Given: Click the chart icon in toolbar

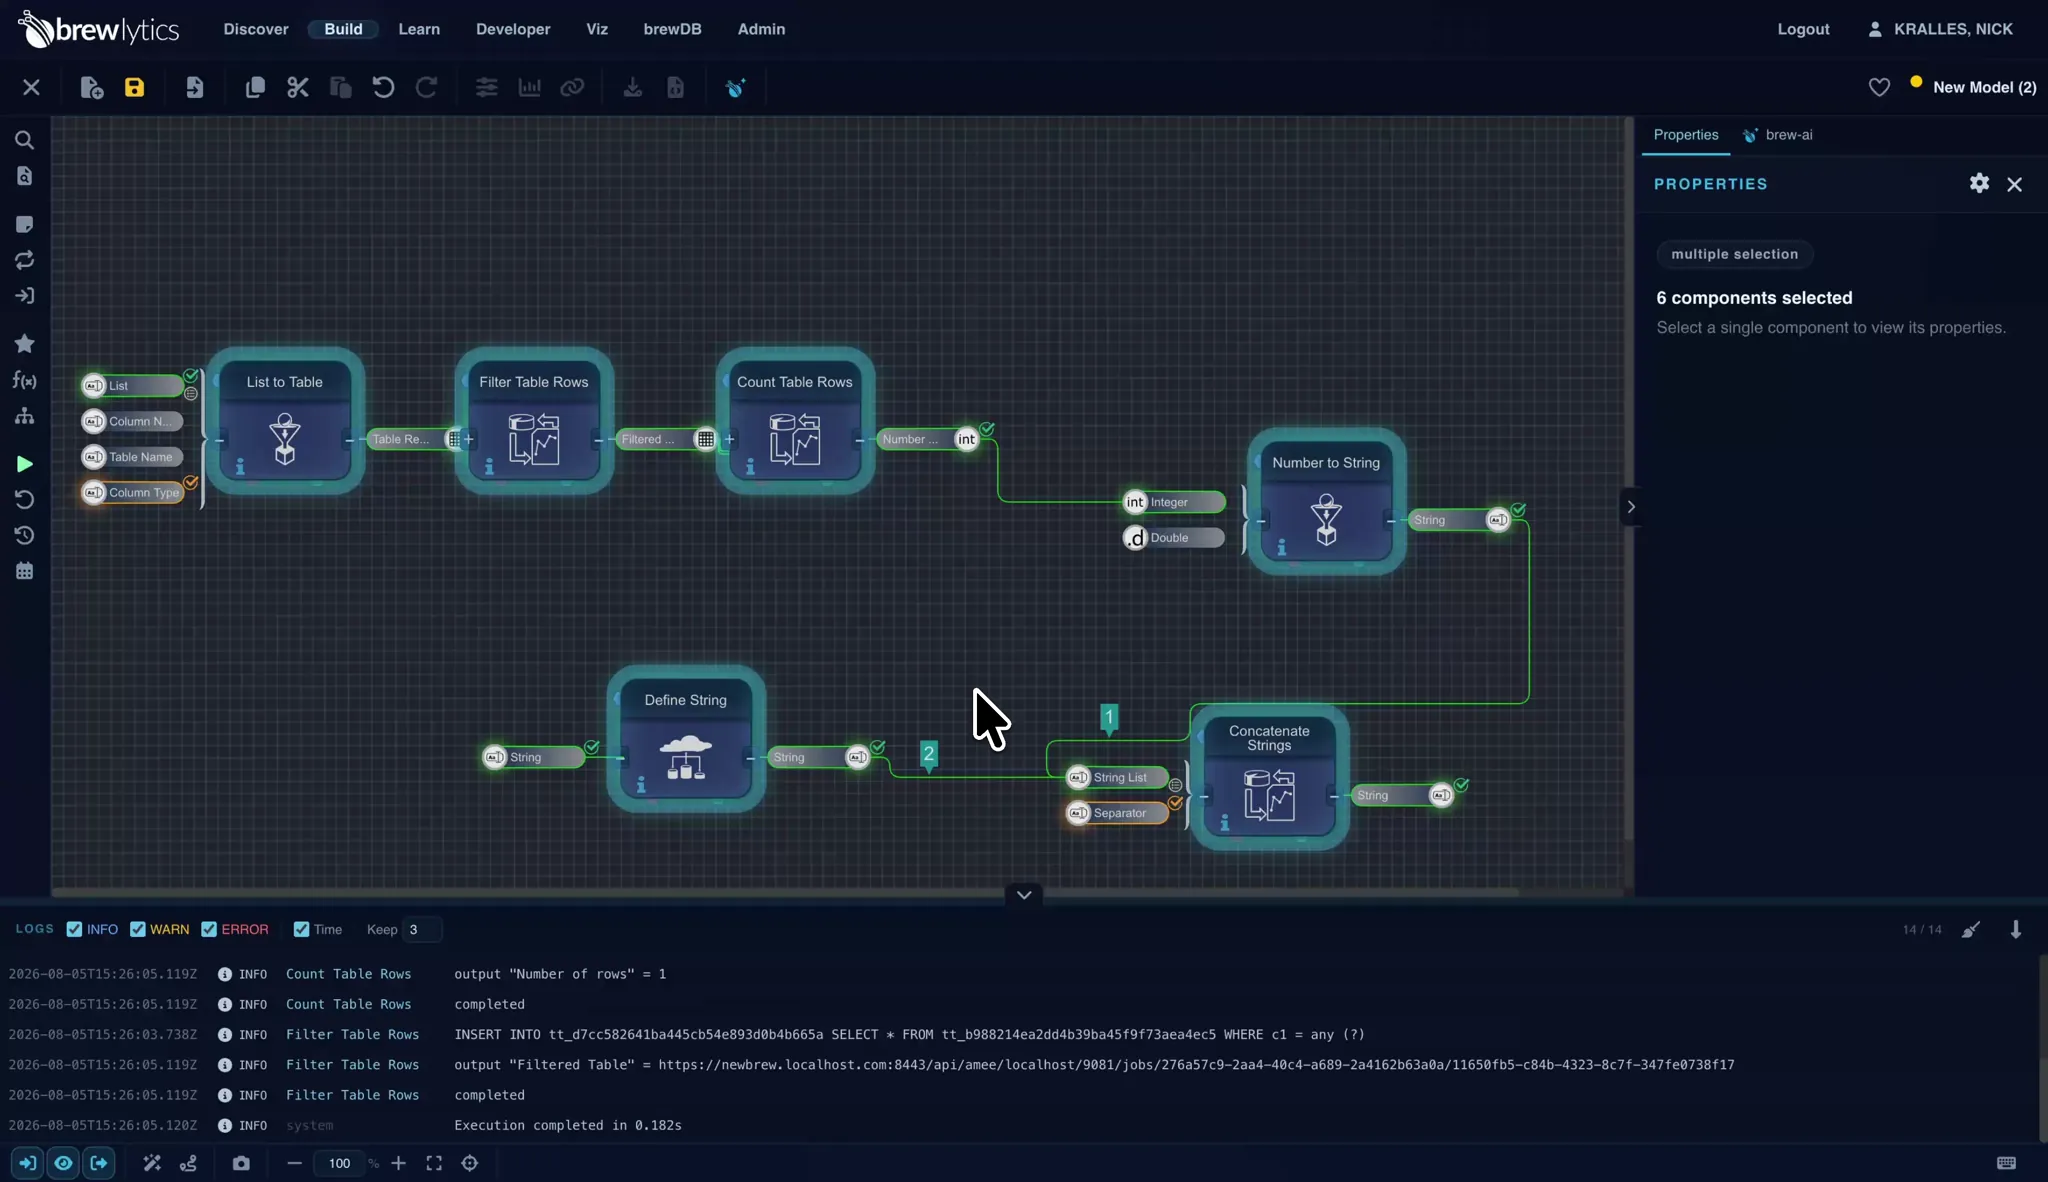Looking at the screenshot, I should [529, 88].
